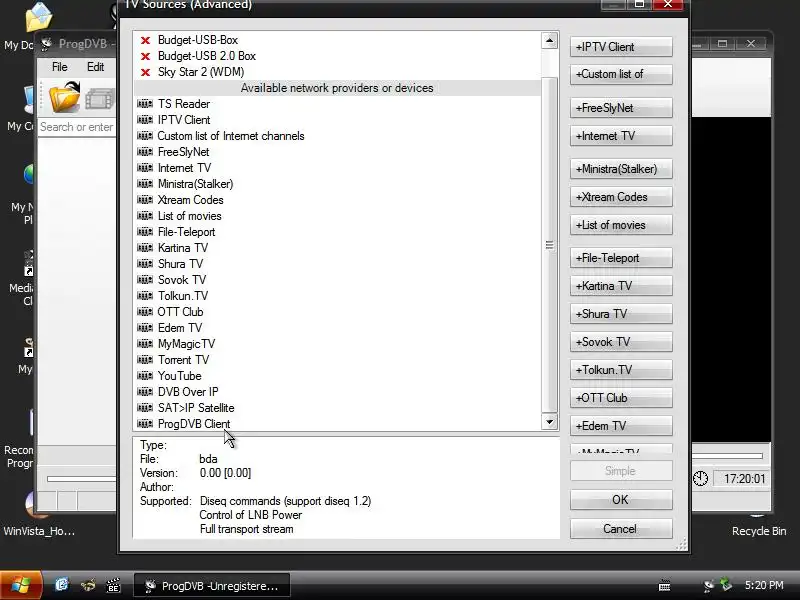
Task: Select Edem TV in source list
Action: pyautogui.click(x=180, y=328)
